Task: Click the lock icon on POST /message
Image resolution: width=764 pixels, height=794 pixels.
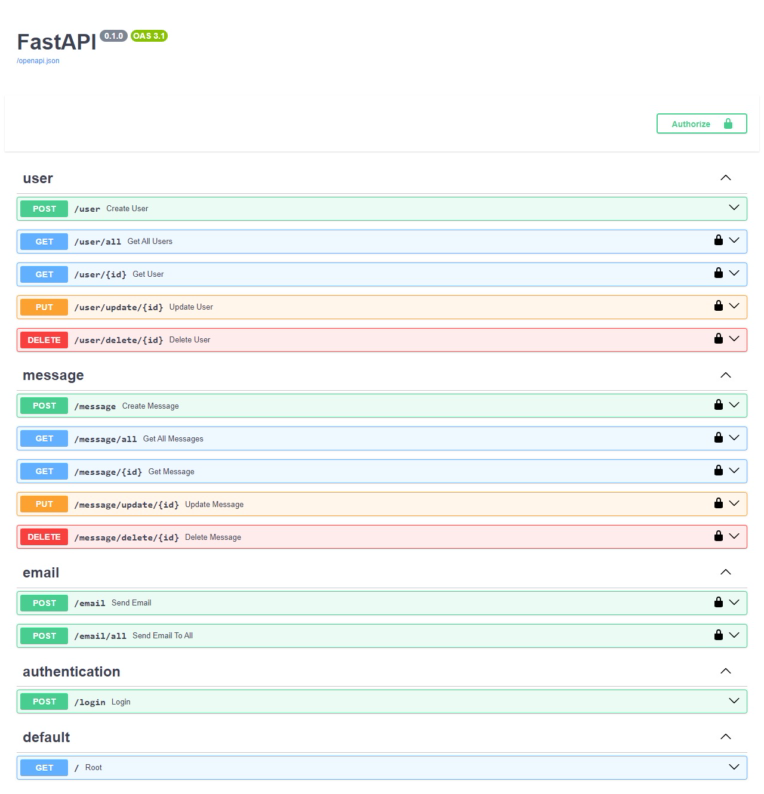Action: tap(718, 404)
